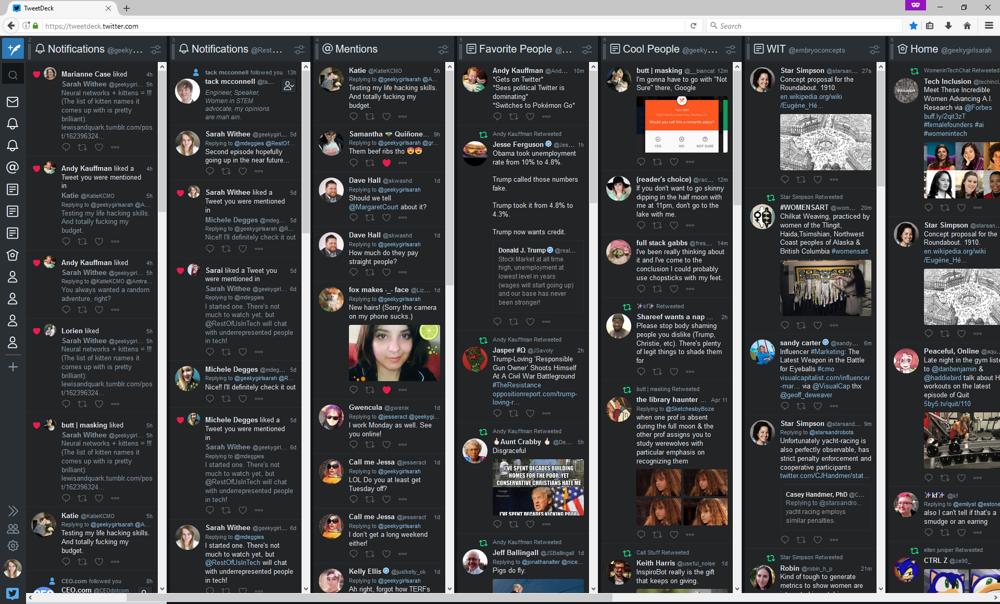The image size is (1000, 604).
Task: Open browser downloads arrow icon
Action: point(948,26)
